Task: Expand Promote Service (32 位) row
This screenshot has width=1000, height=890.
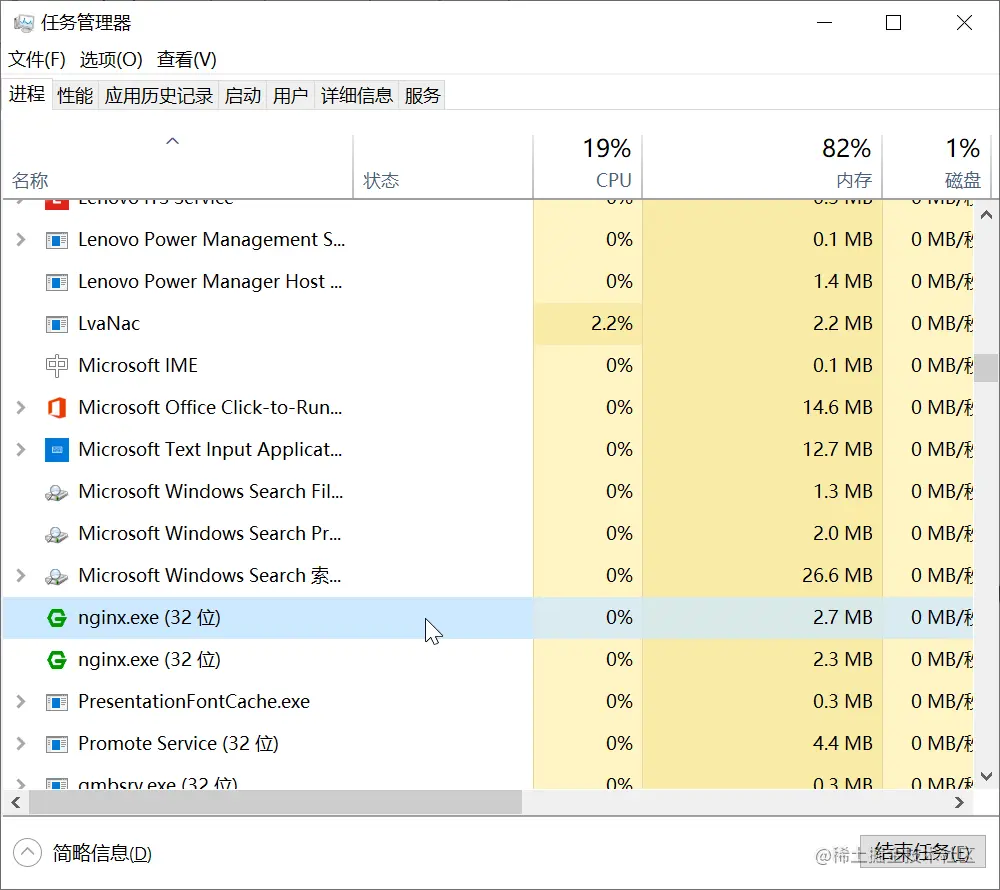Action: point(20,743)
